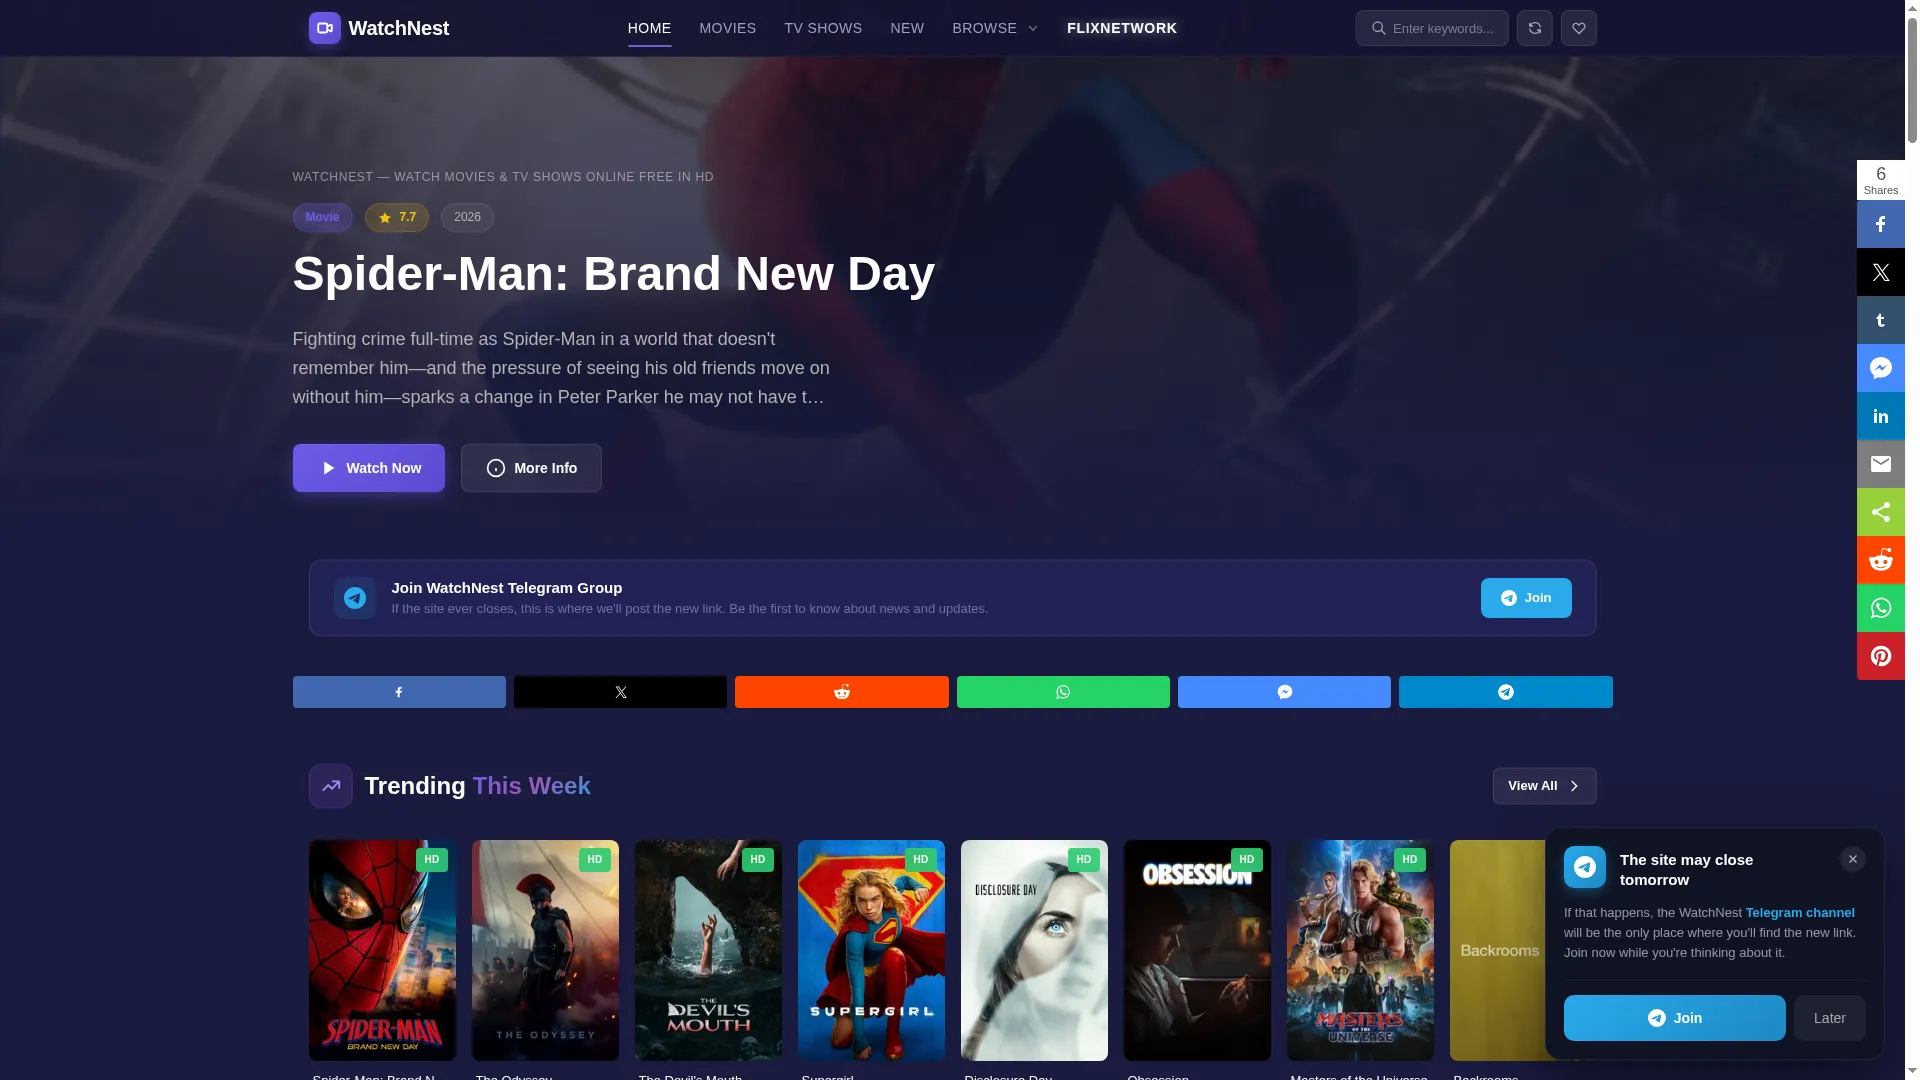
Task: Open the random/refresh icon button in header
Action: tap(1534, 28)
